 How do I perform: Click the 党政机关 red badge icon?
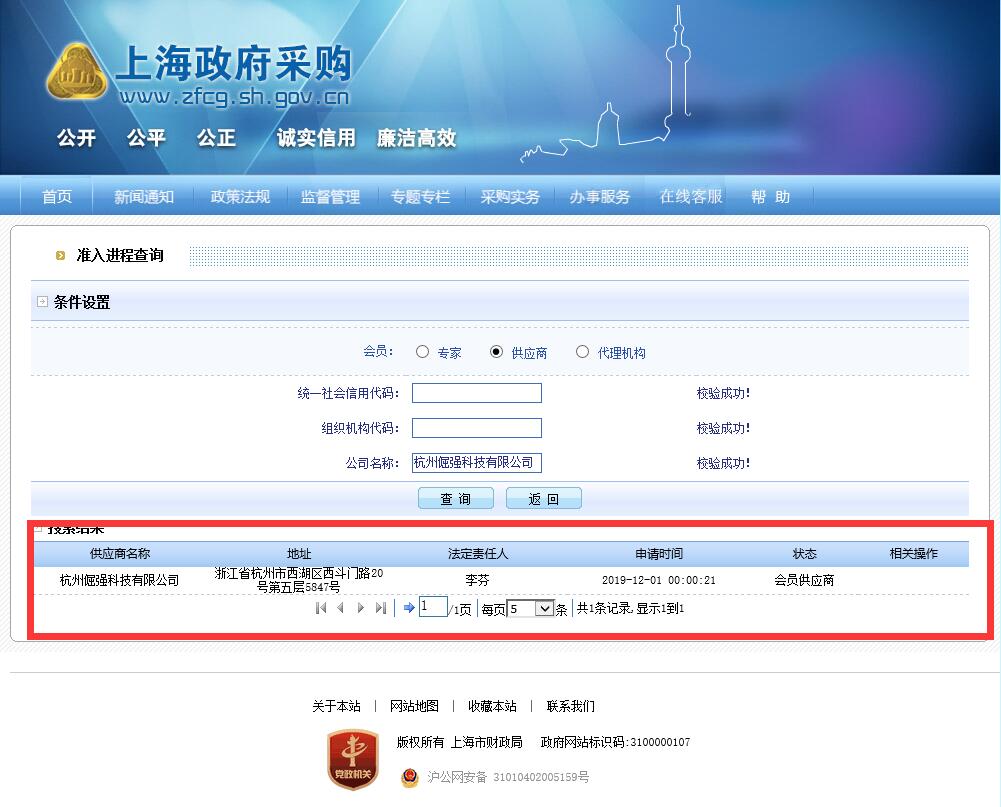click(353, 759)
